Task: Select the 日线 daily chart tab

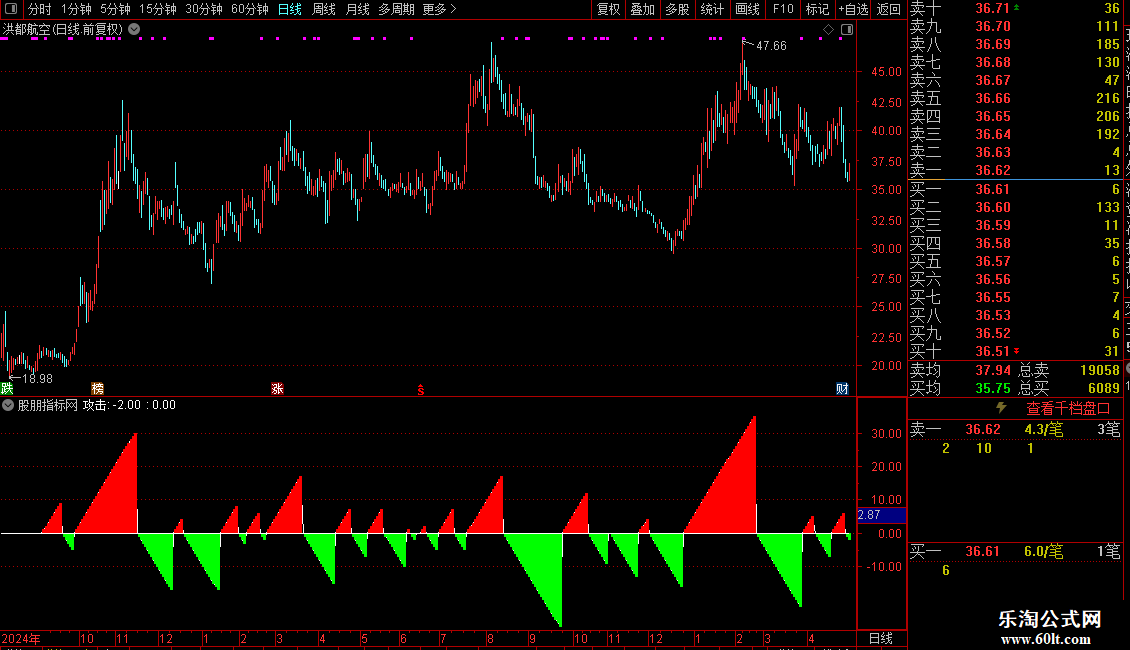Action: pyautogui.click(x=290, y=9)
